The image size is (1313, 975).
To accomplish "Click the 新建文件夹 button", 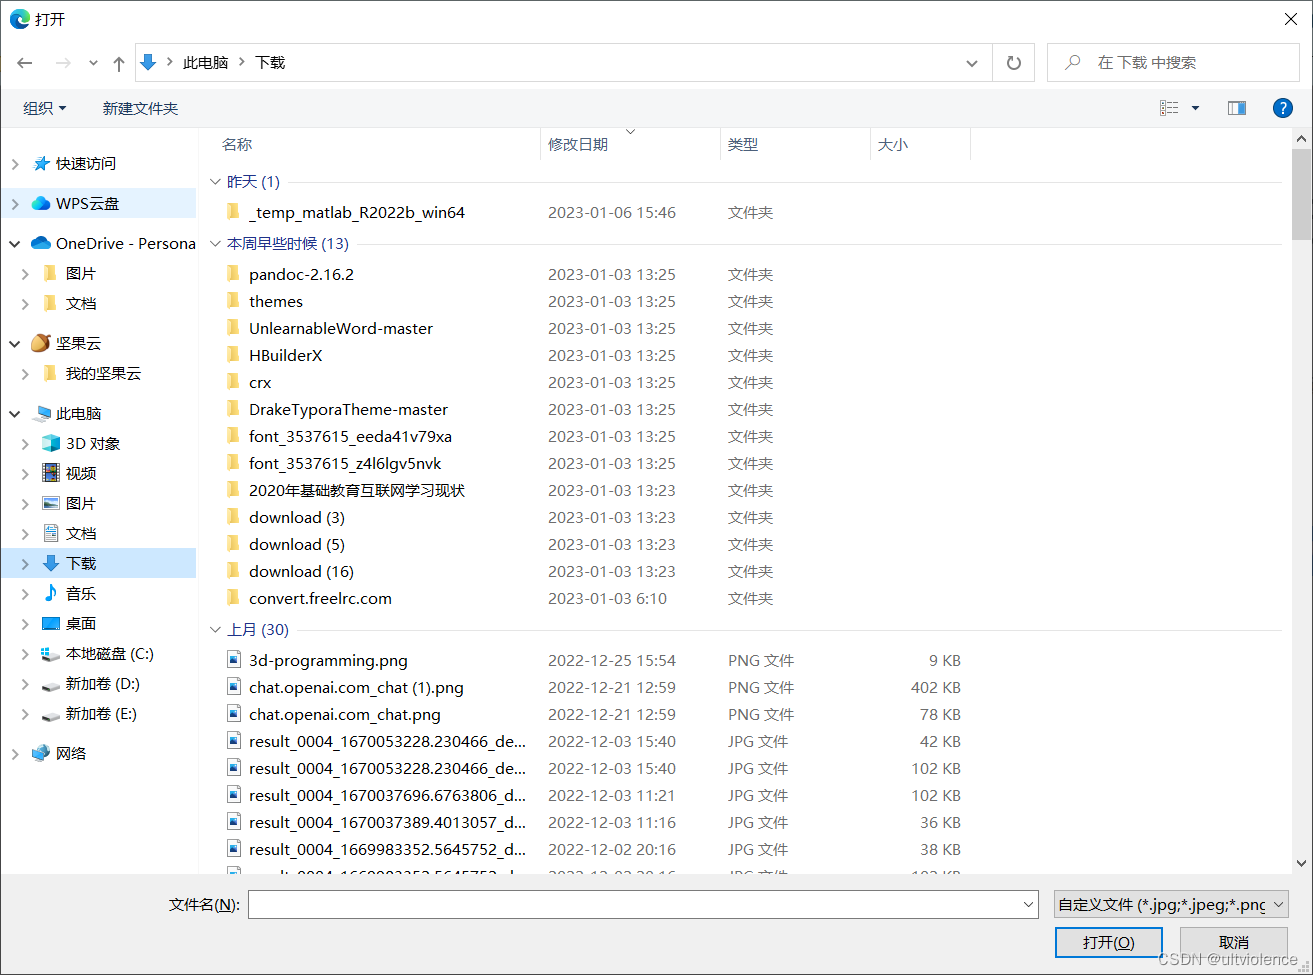I will (x=140, y=108).
